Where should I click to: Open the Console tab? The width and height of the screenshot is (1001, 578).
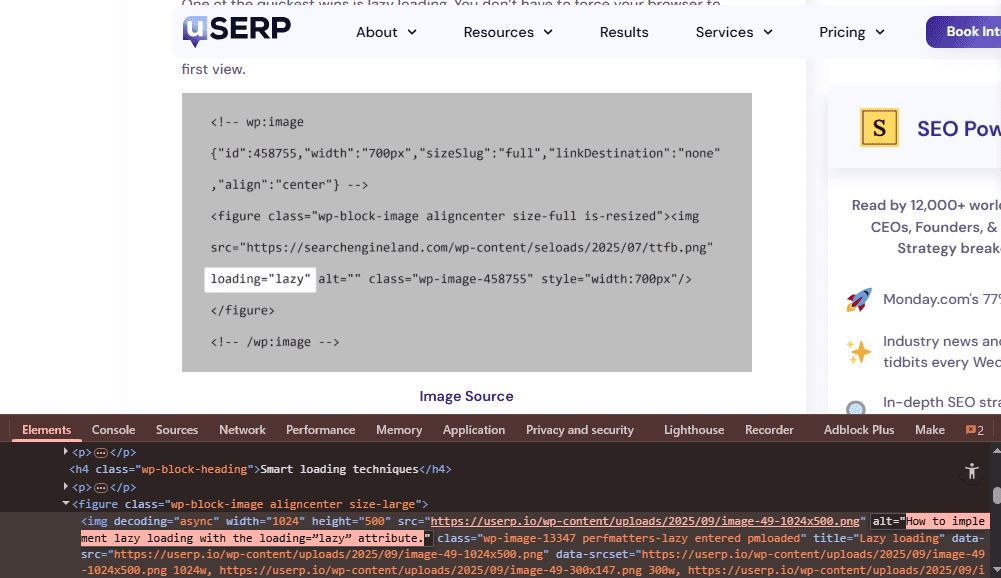pos(113,430)
